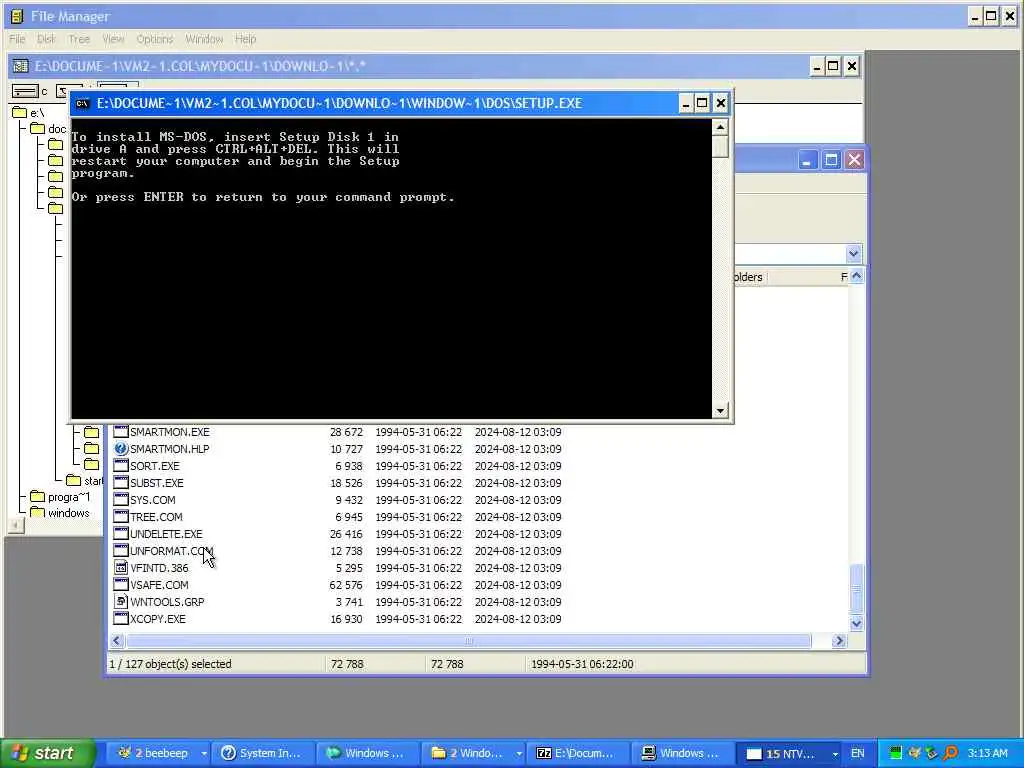The height and width of the screenshot is (768, 1024).
Task: Open the Disk menu
Action: (x=46, y=39)
